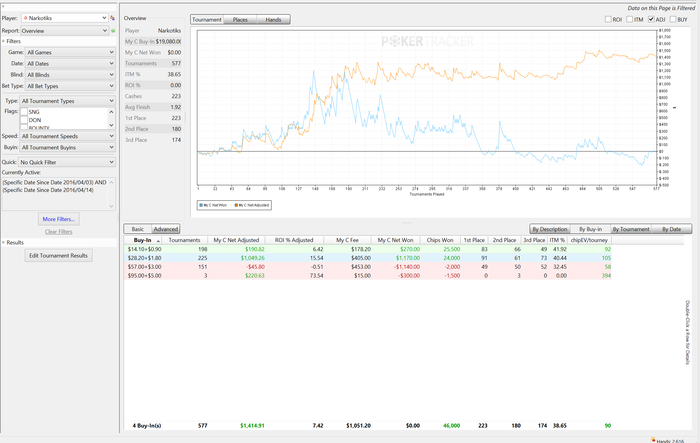Click the More Filters button
Viewport: 700px width, 443px height.
click(59, 218)
